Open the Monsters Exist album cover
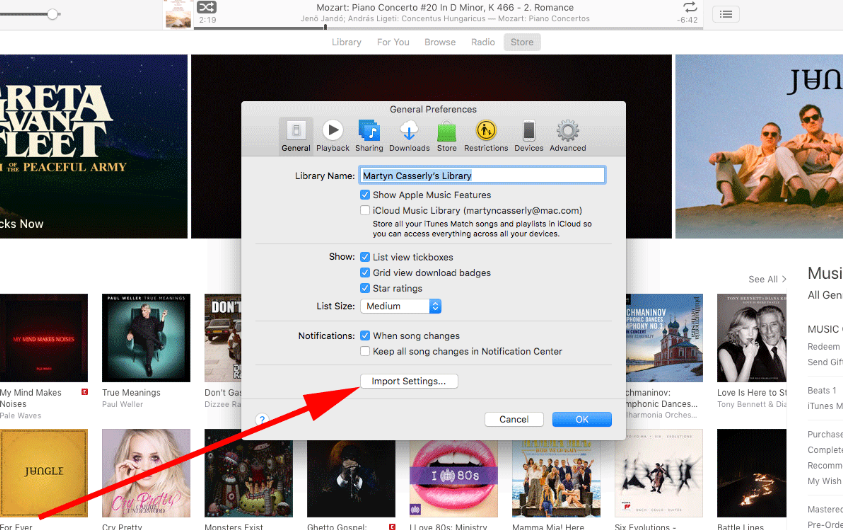This screenshot has height=530, width=843. point(249,478)
